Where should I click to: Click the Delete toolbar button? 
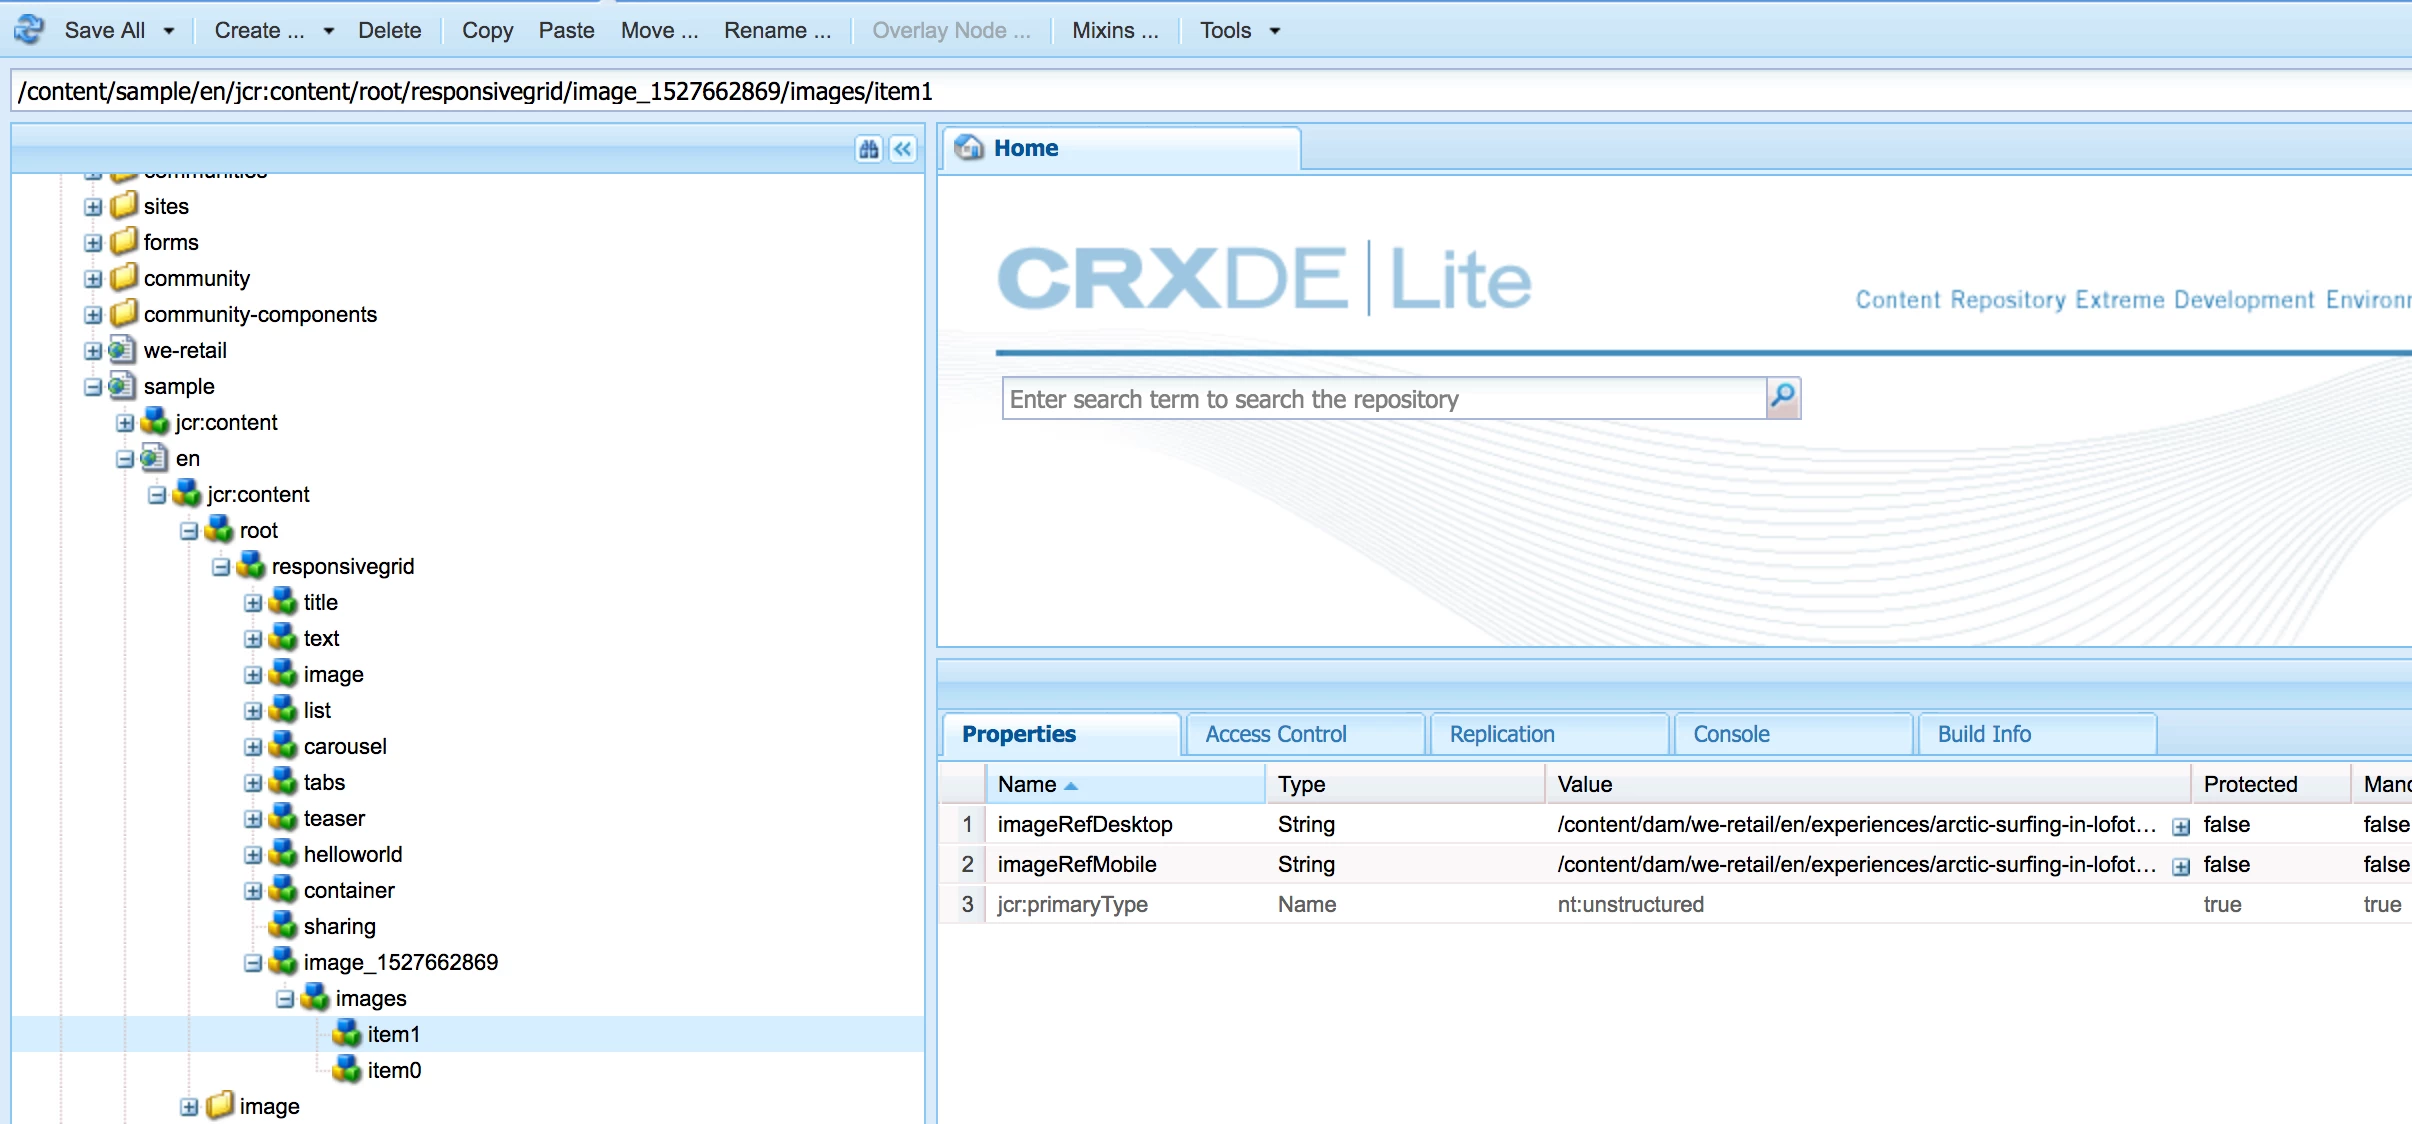click(389, 30)
